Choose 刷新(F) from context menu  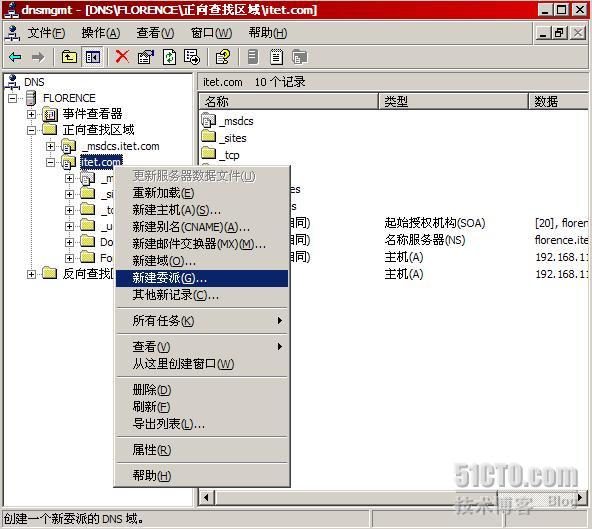click(202, 407)
